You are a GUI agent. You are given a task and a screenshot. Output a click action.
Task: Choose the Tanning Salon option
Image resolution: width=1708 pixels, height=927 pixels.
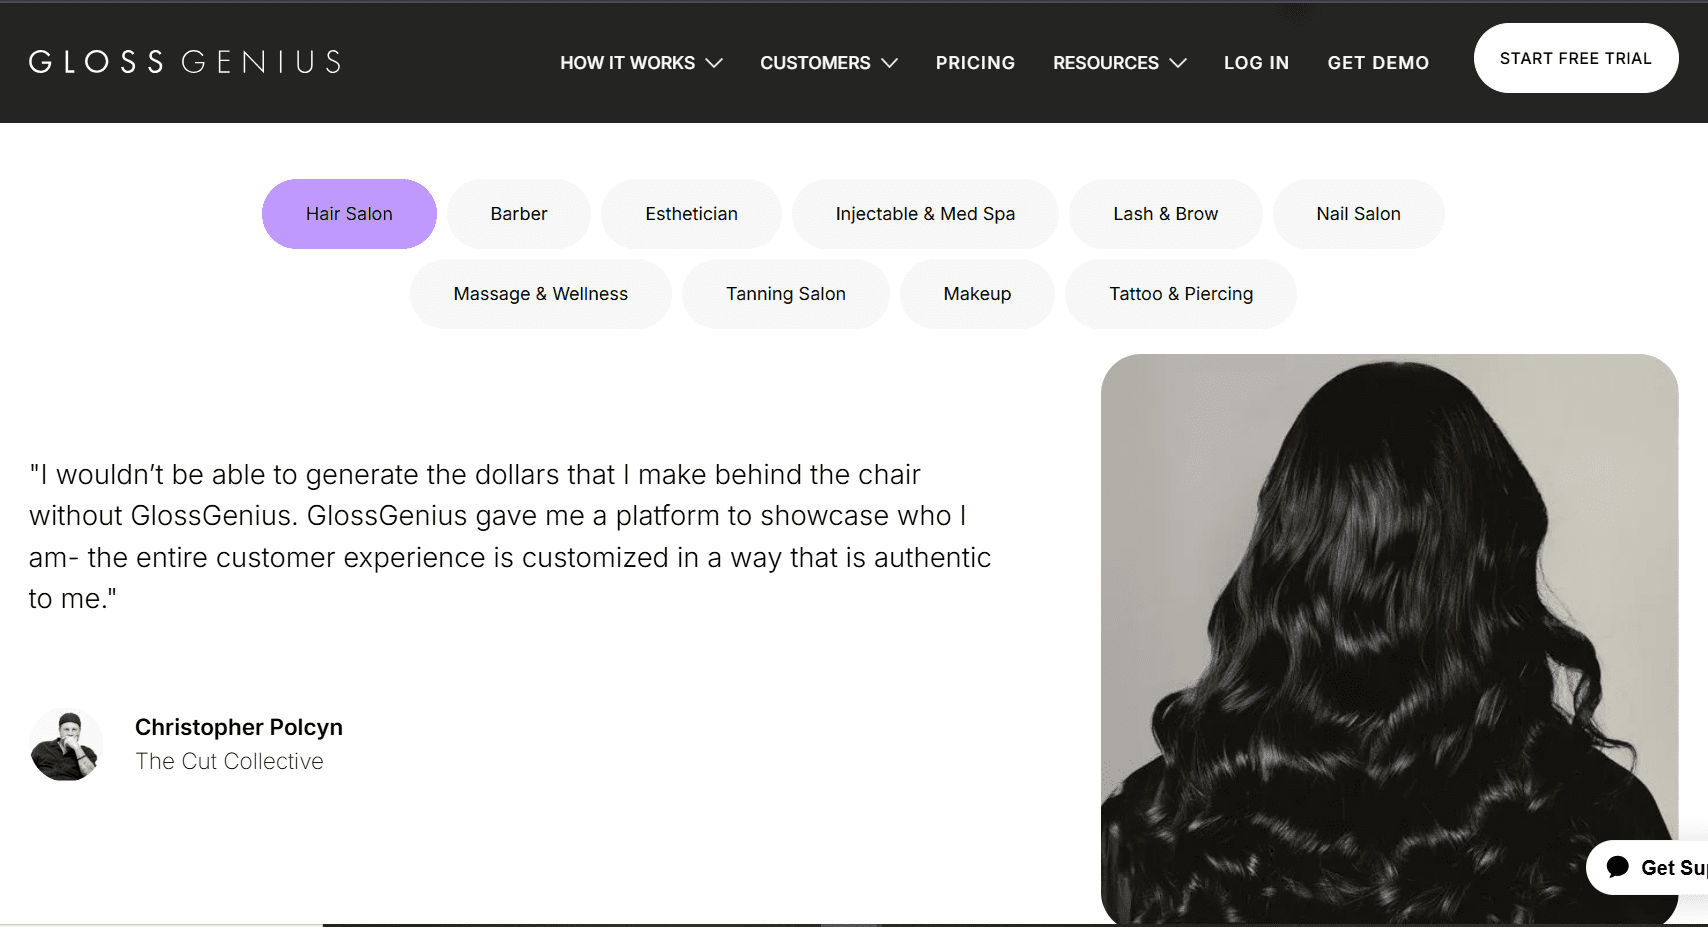pos(785,294)
